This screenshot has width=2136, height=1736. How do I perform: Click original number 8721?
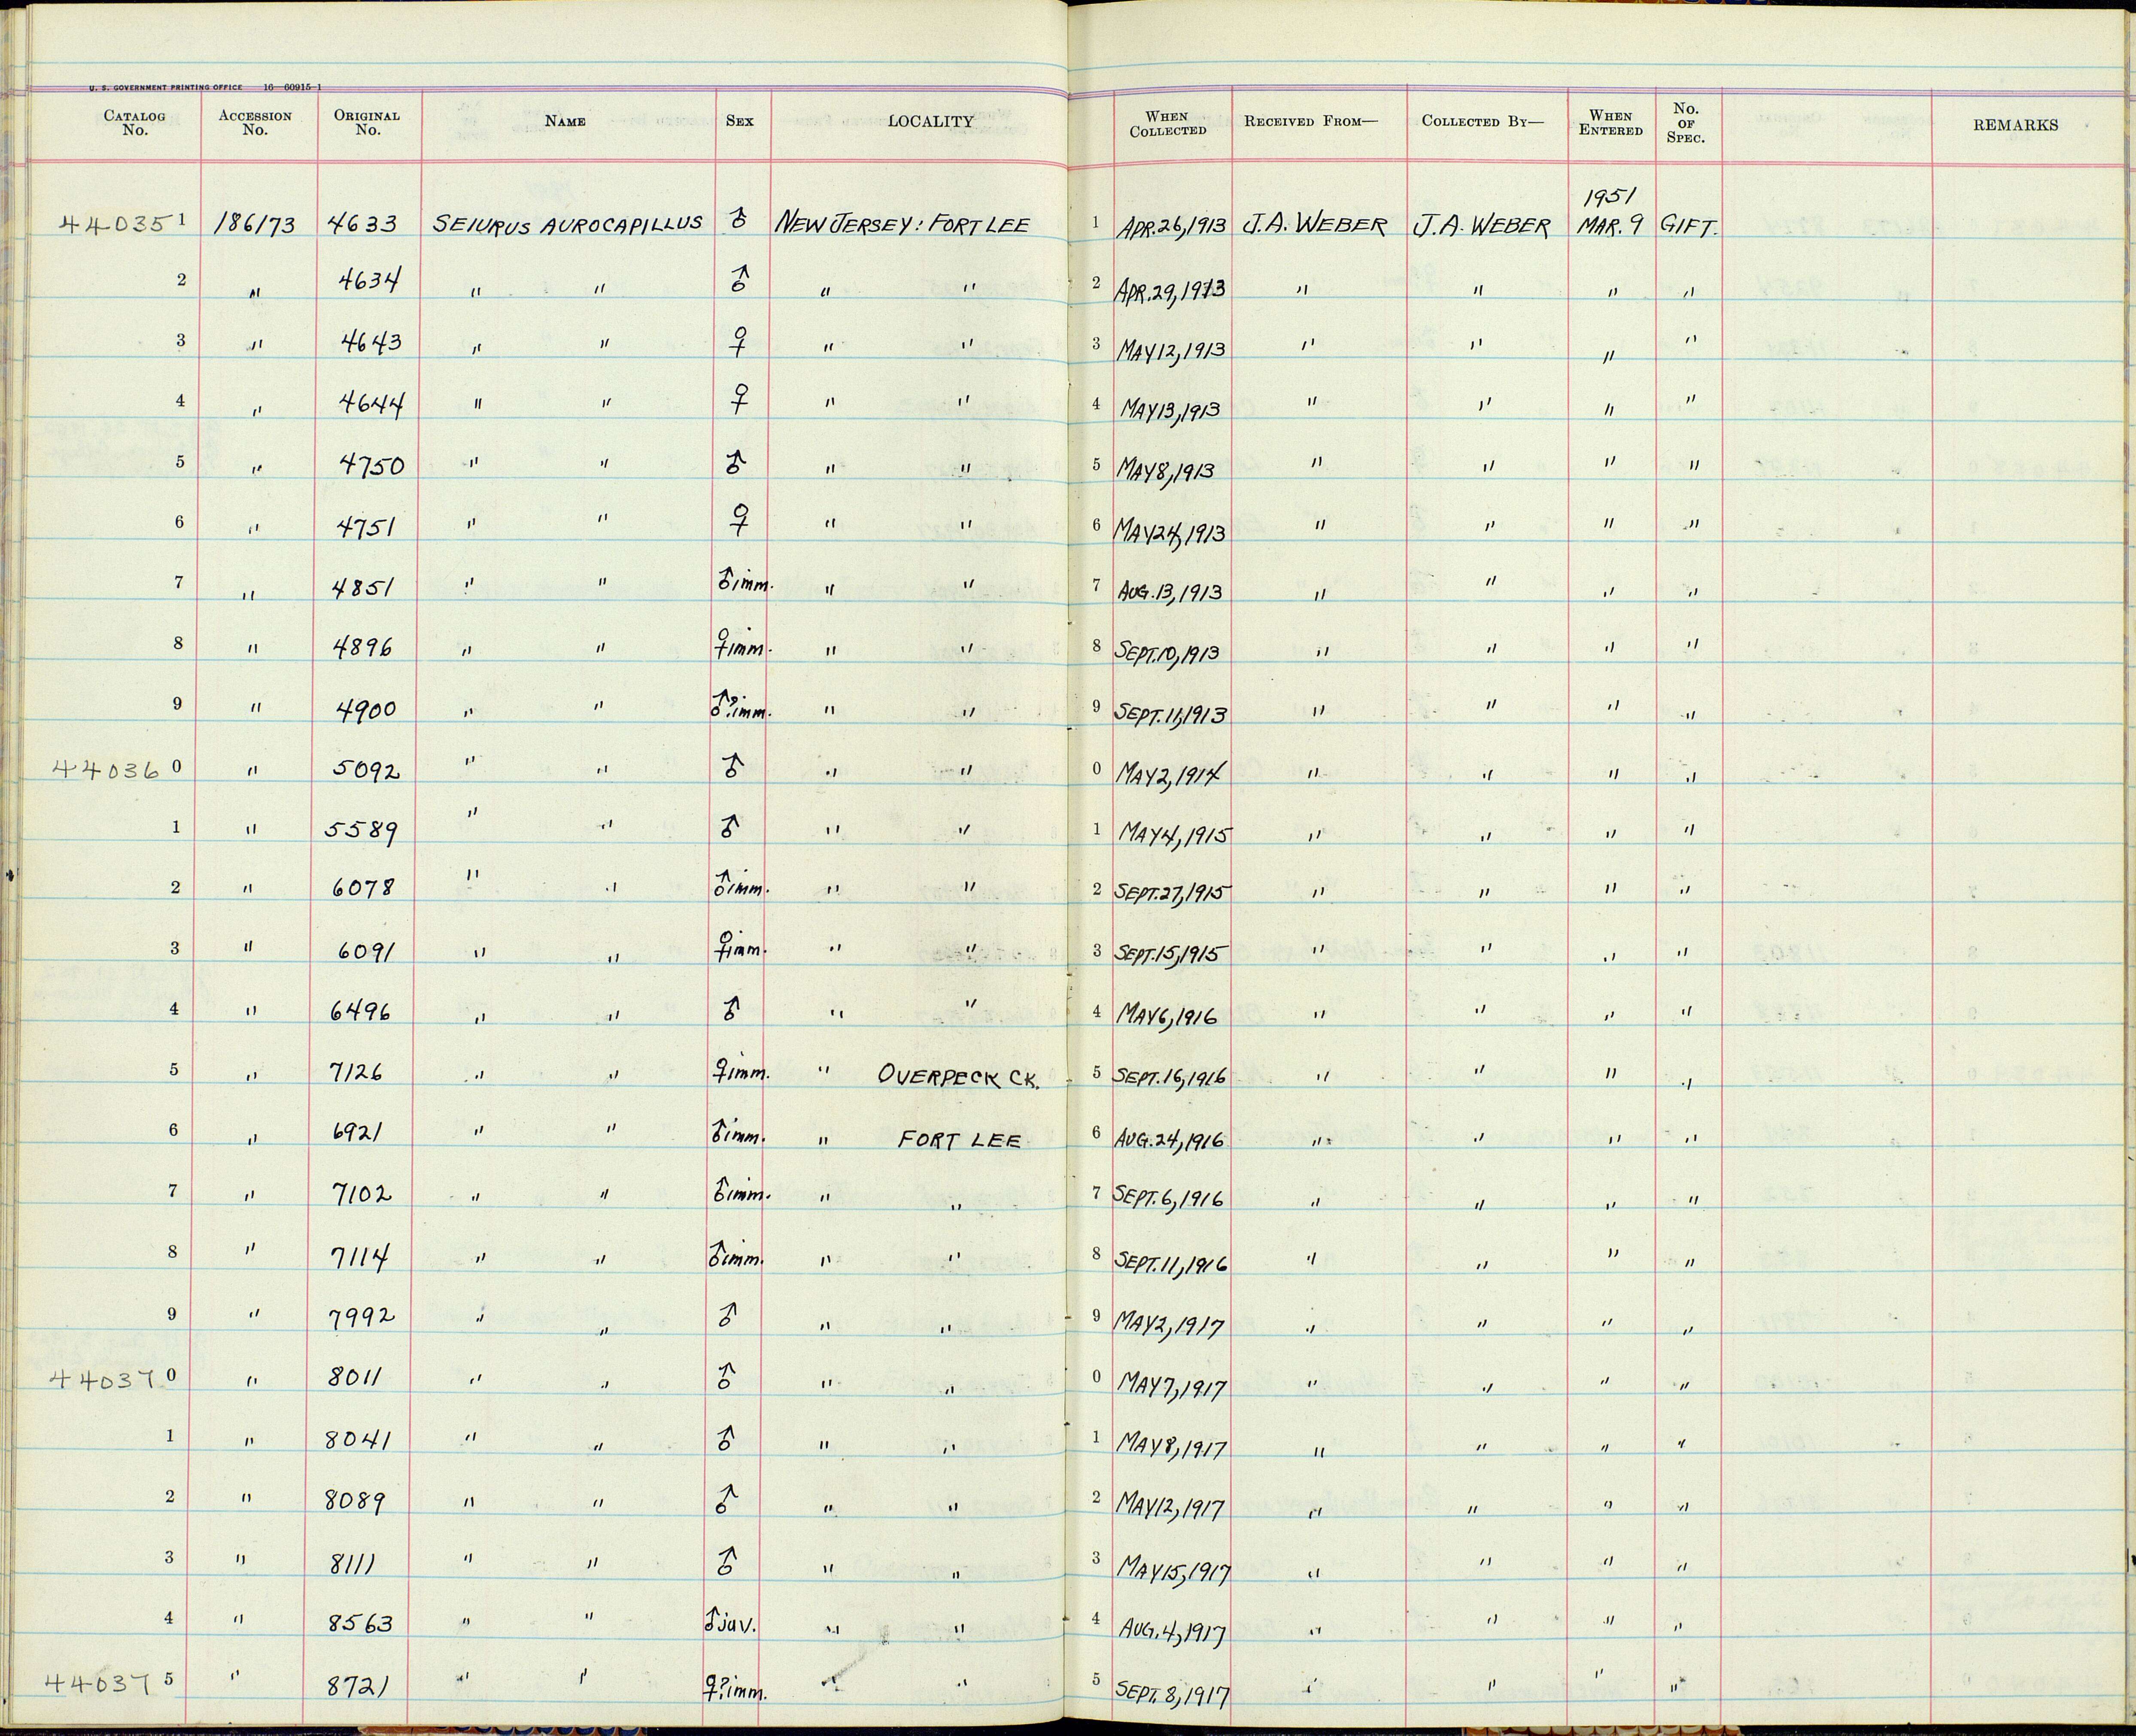coord(357,1687)
